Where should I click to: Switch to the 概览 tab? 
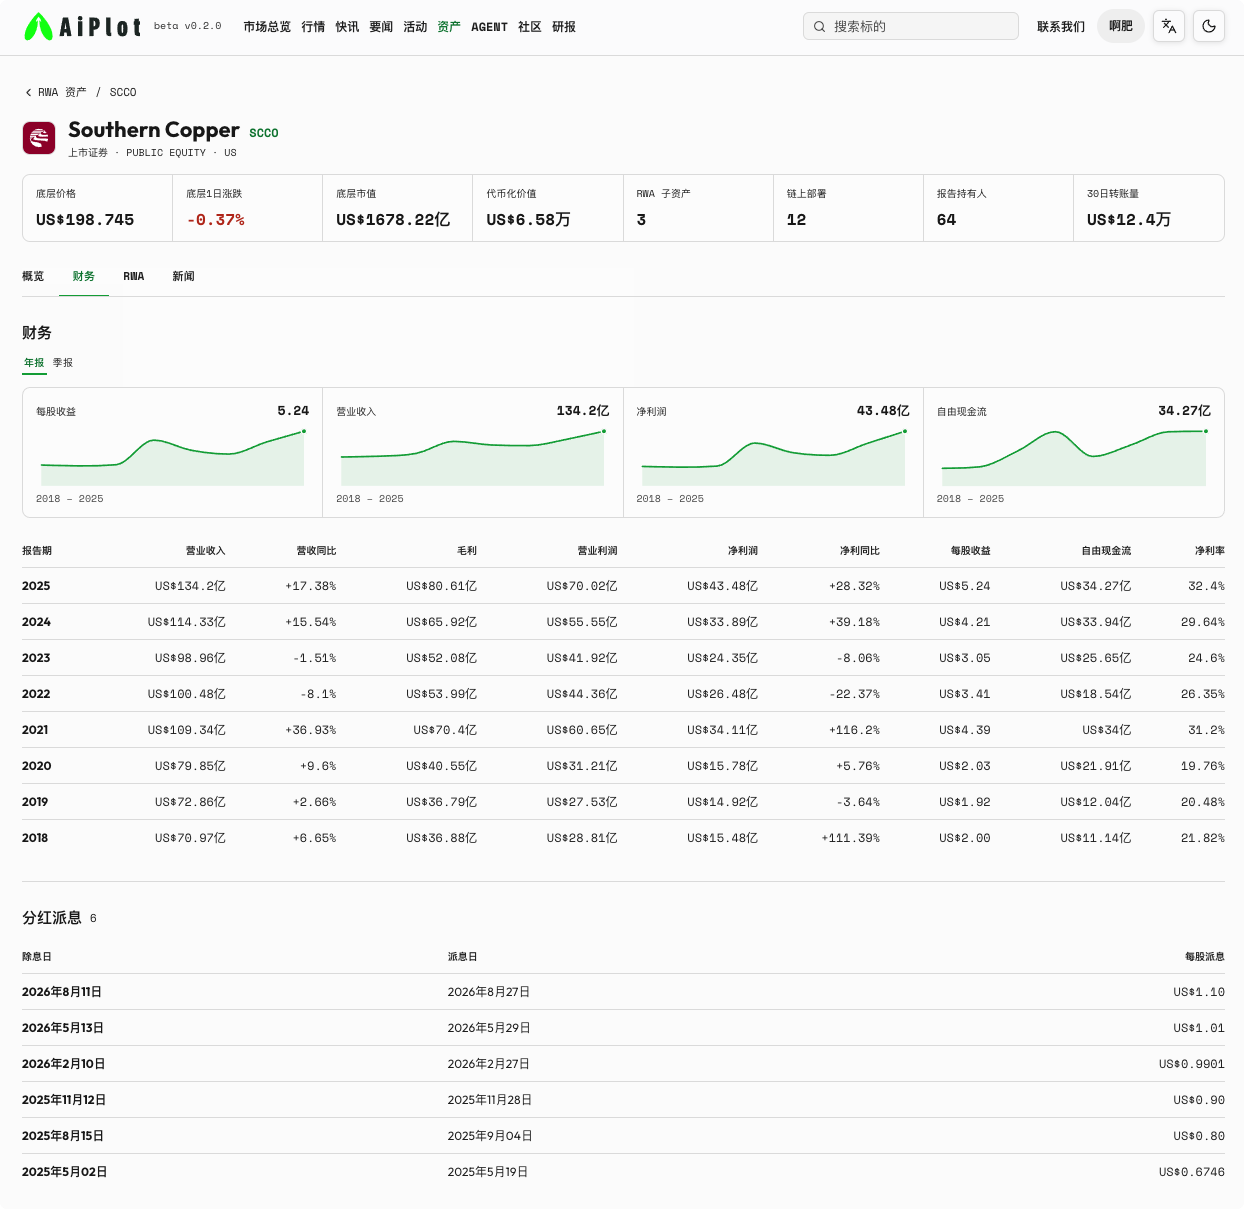(33, 276)
